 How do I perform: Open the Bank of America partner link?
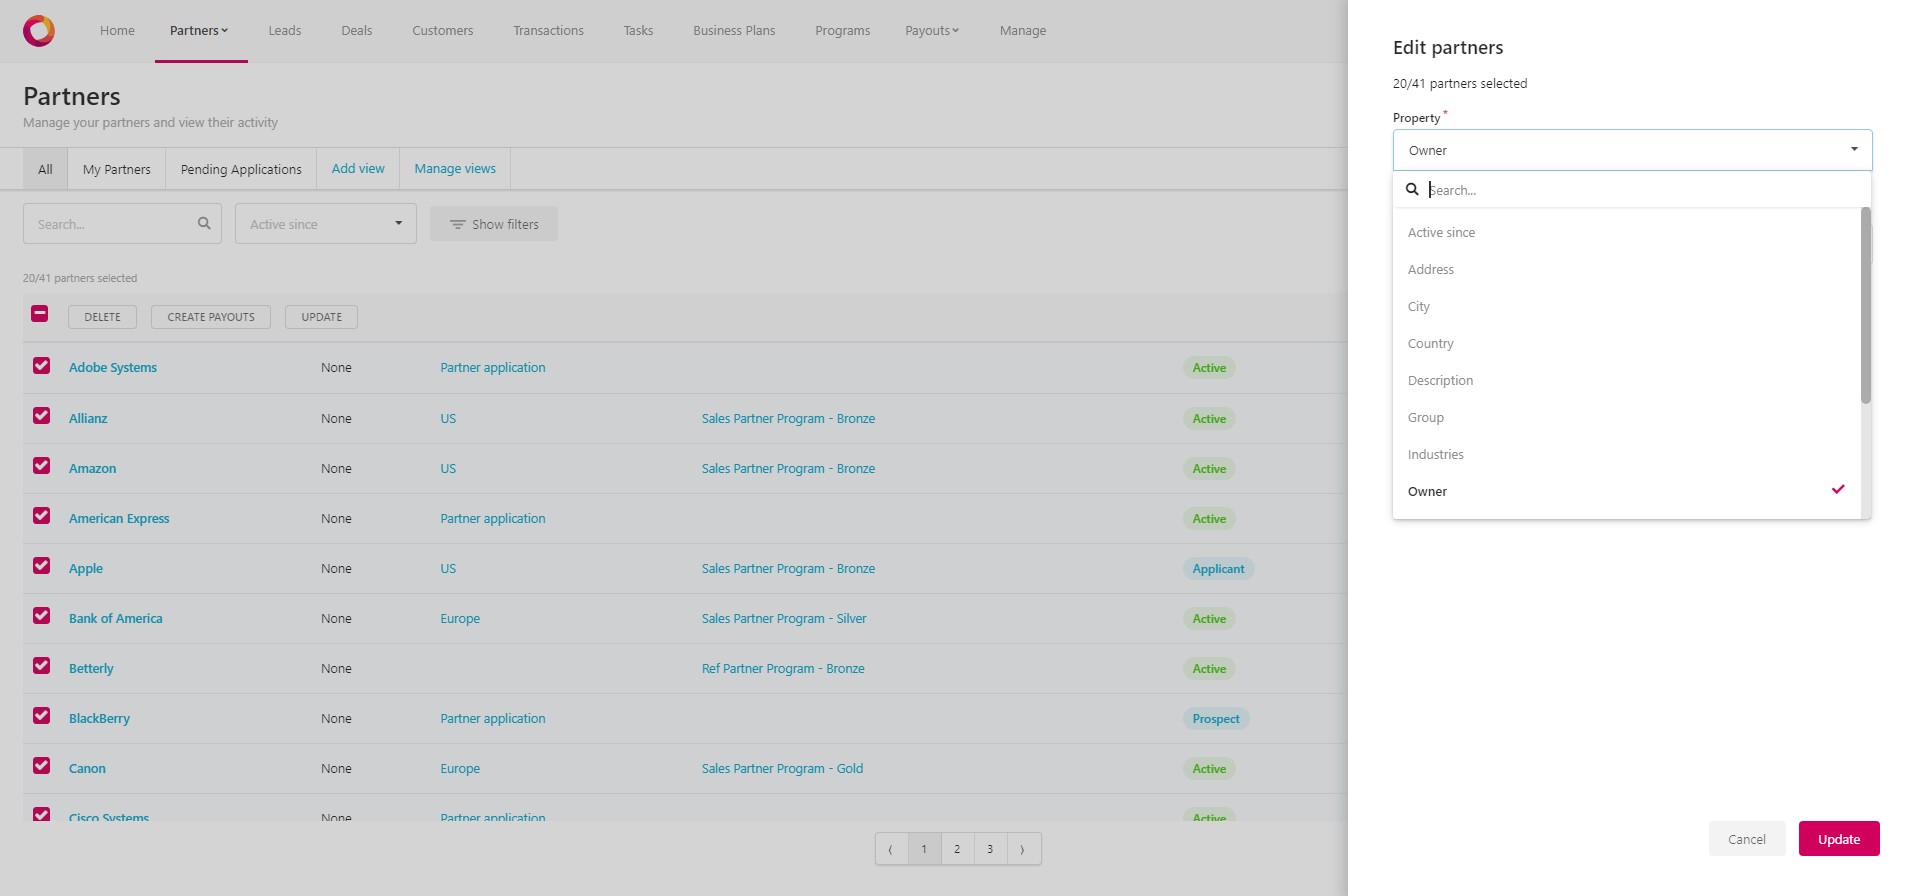pyautogui.click(x=115, y=618)
